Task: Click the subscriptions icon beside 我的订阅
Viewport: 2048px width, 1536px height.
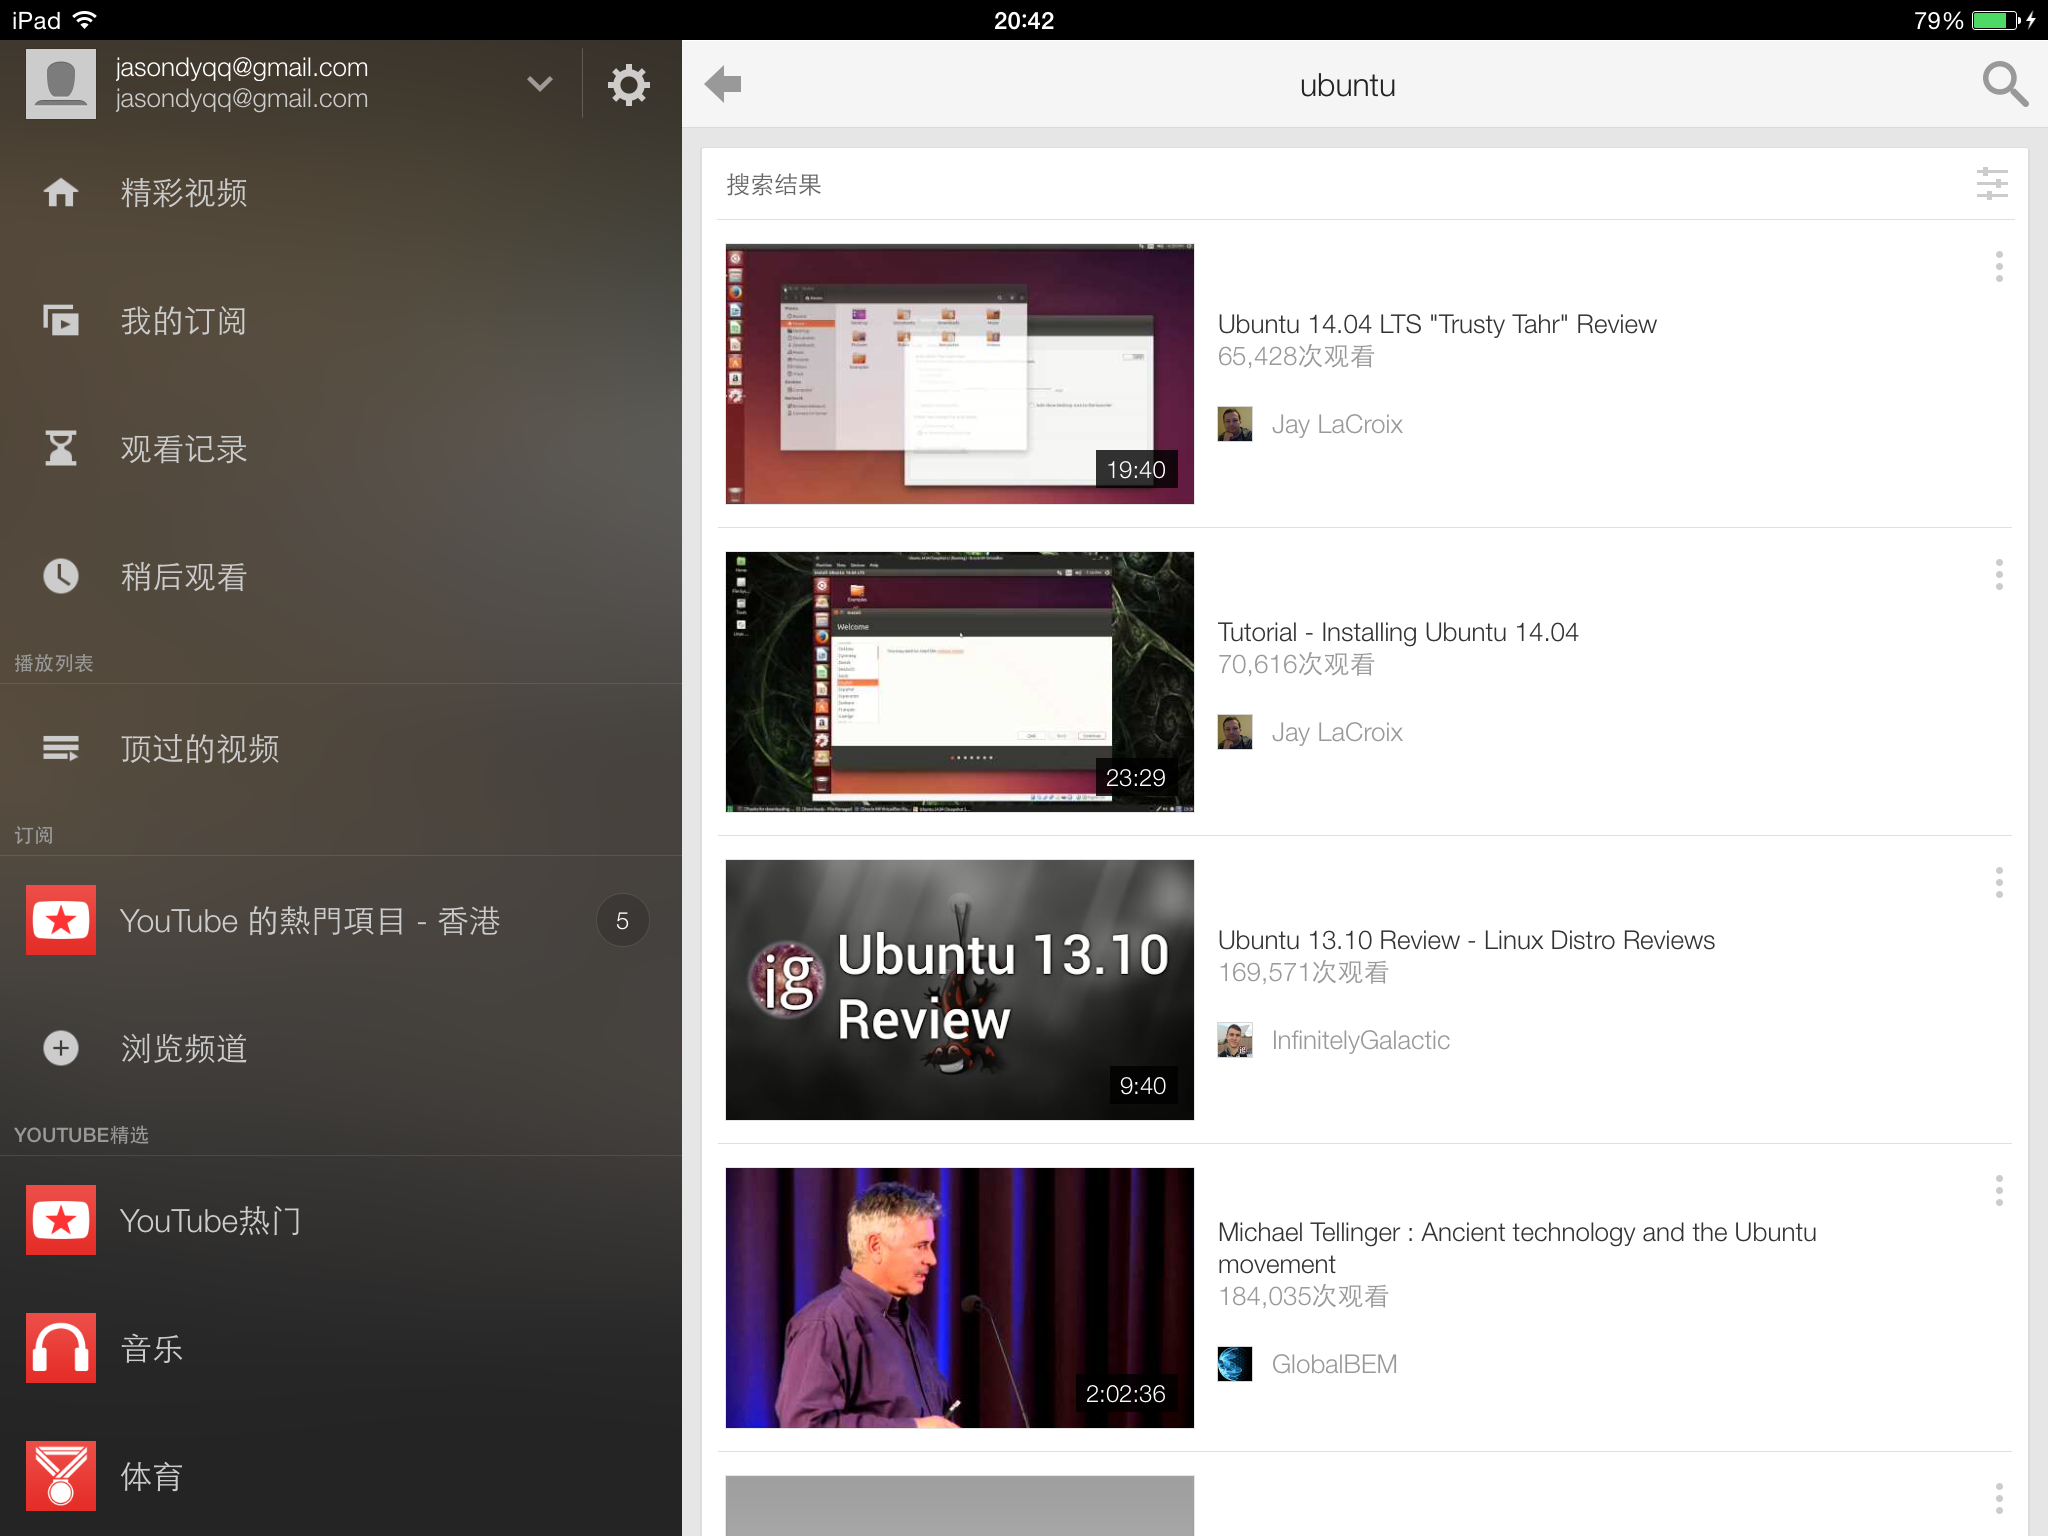Action: click(61, 320)
